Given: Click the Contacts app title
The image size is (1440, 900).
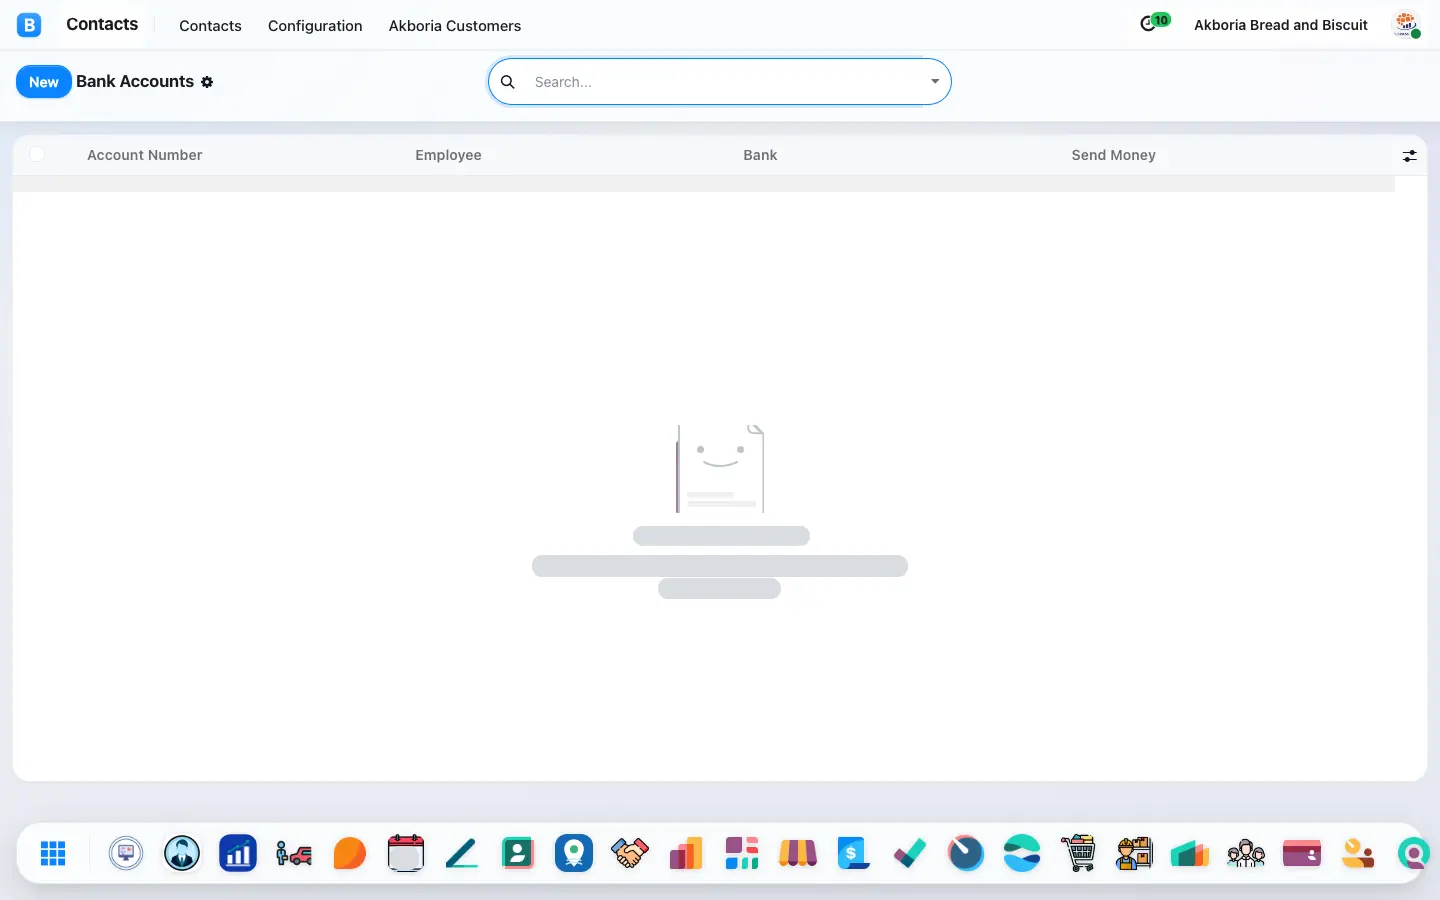Looking at the screenshot, I should point(102,24).
